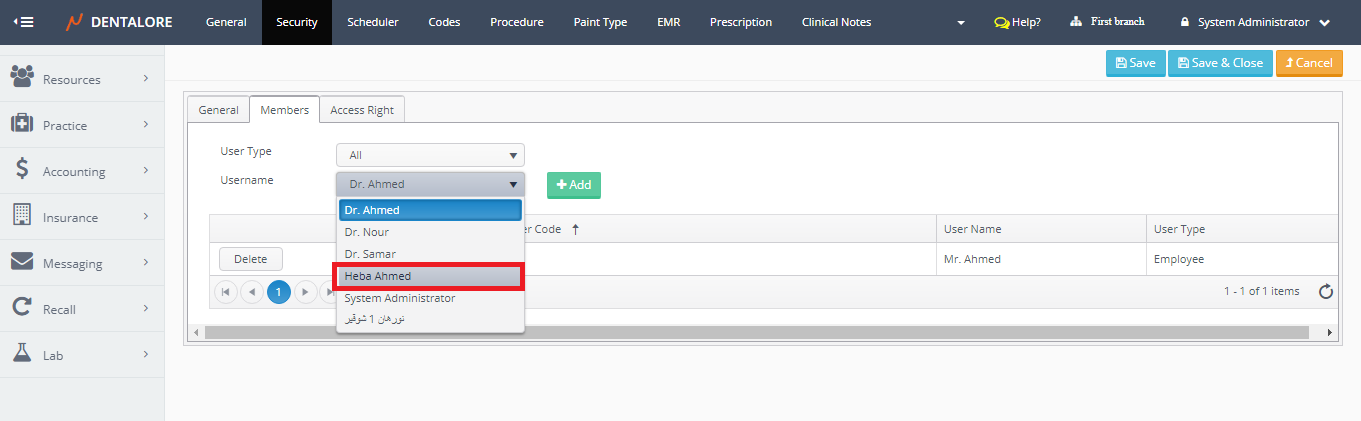Switch to the Access Right tab

pyautogui.click(x=362, y=110)
